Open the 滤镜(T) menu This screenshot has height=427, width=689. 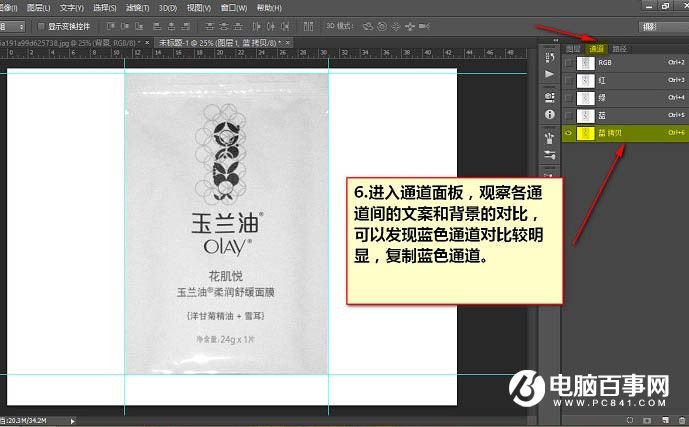pos(138,8)
